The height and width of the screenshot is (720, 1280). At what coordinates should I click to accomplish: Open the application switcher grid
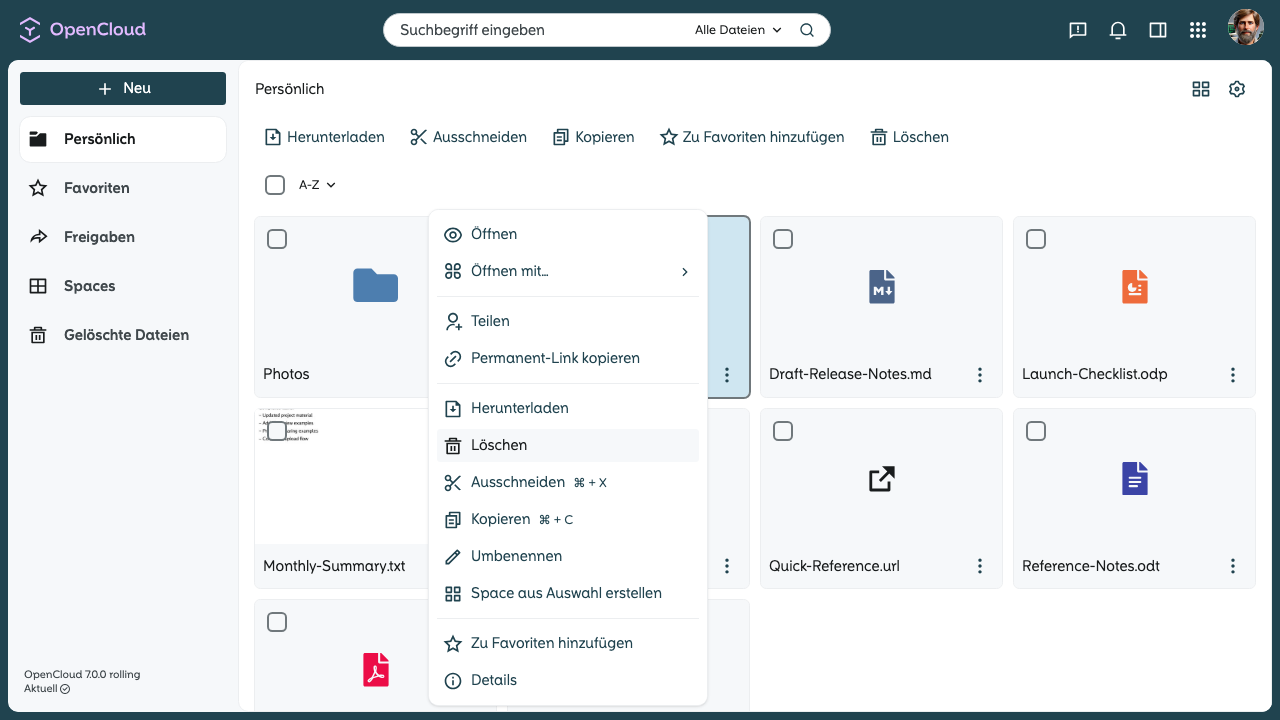[x=1198, y=30]
